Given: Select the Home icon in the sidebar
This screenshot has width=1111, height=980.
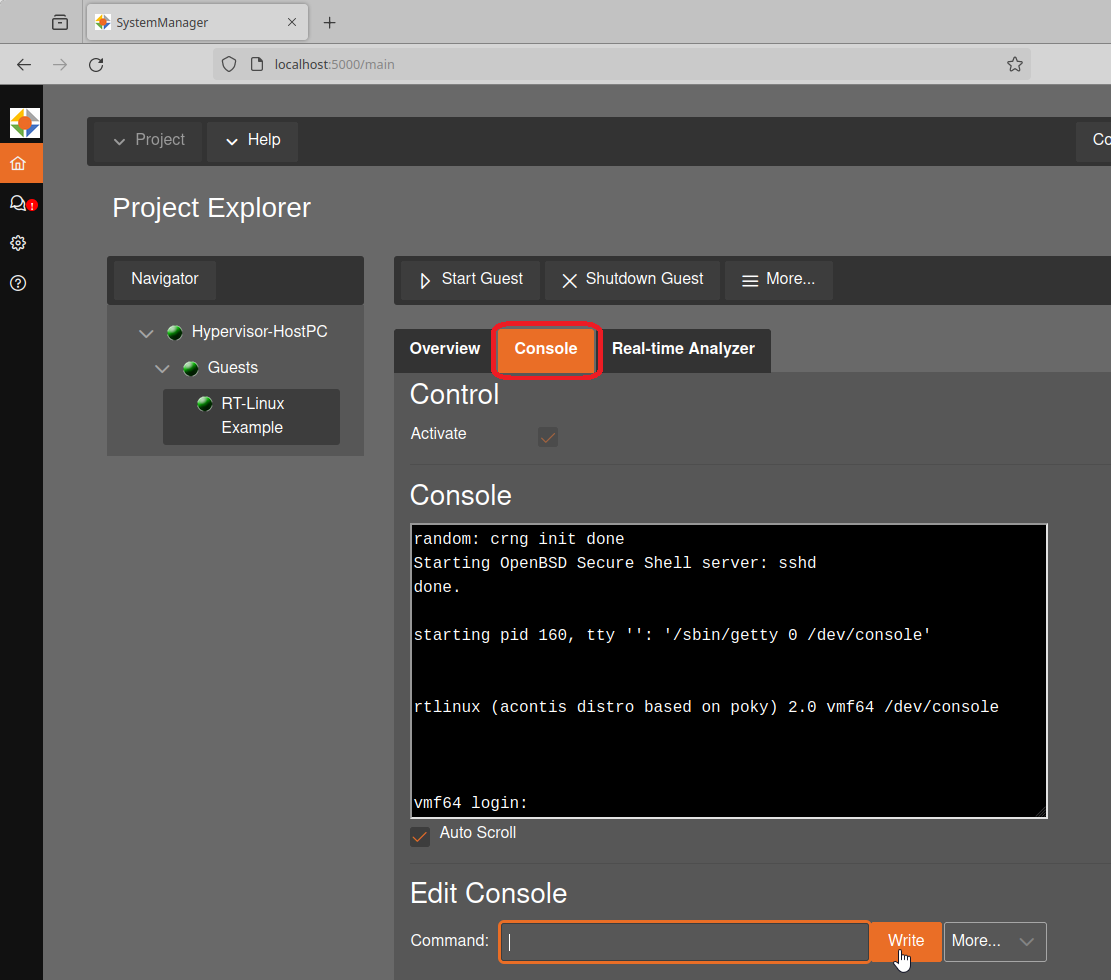Looking at the screenshot, I should tap(20, 162).
